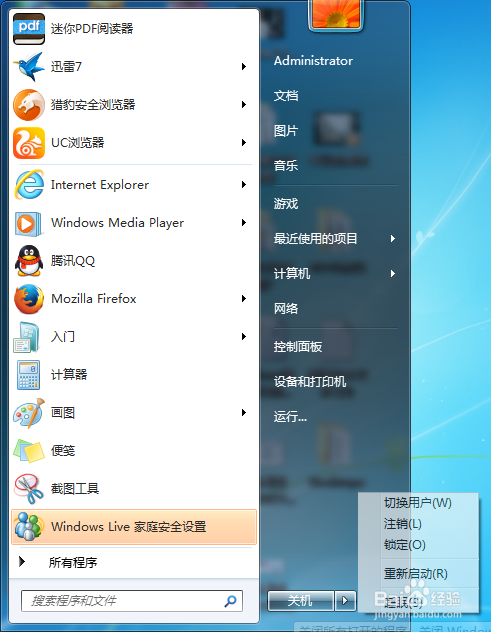Click the 迷你PDF阅读器 program label

pyautogui.click(x=92, y=29)
